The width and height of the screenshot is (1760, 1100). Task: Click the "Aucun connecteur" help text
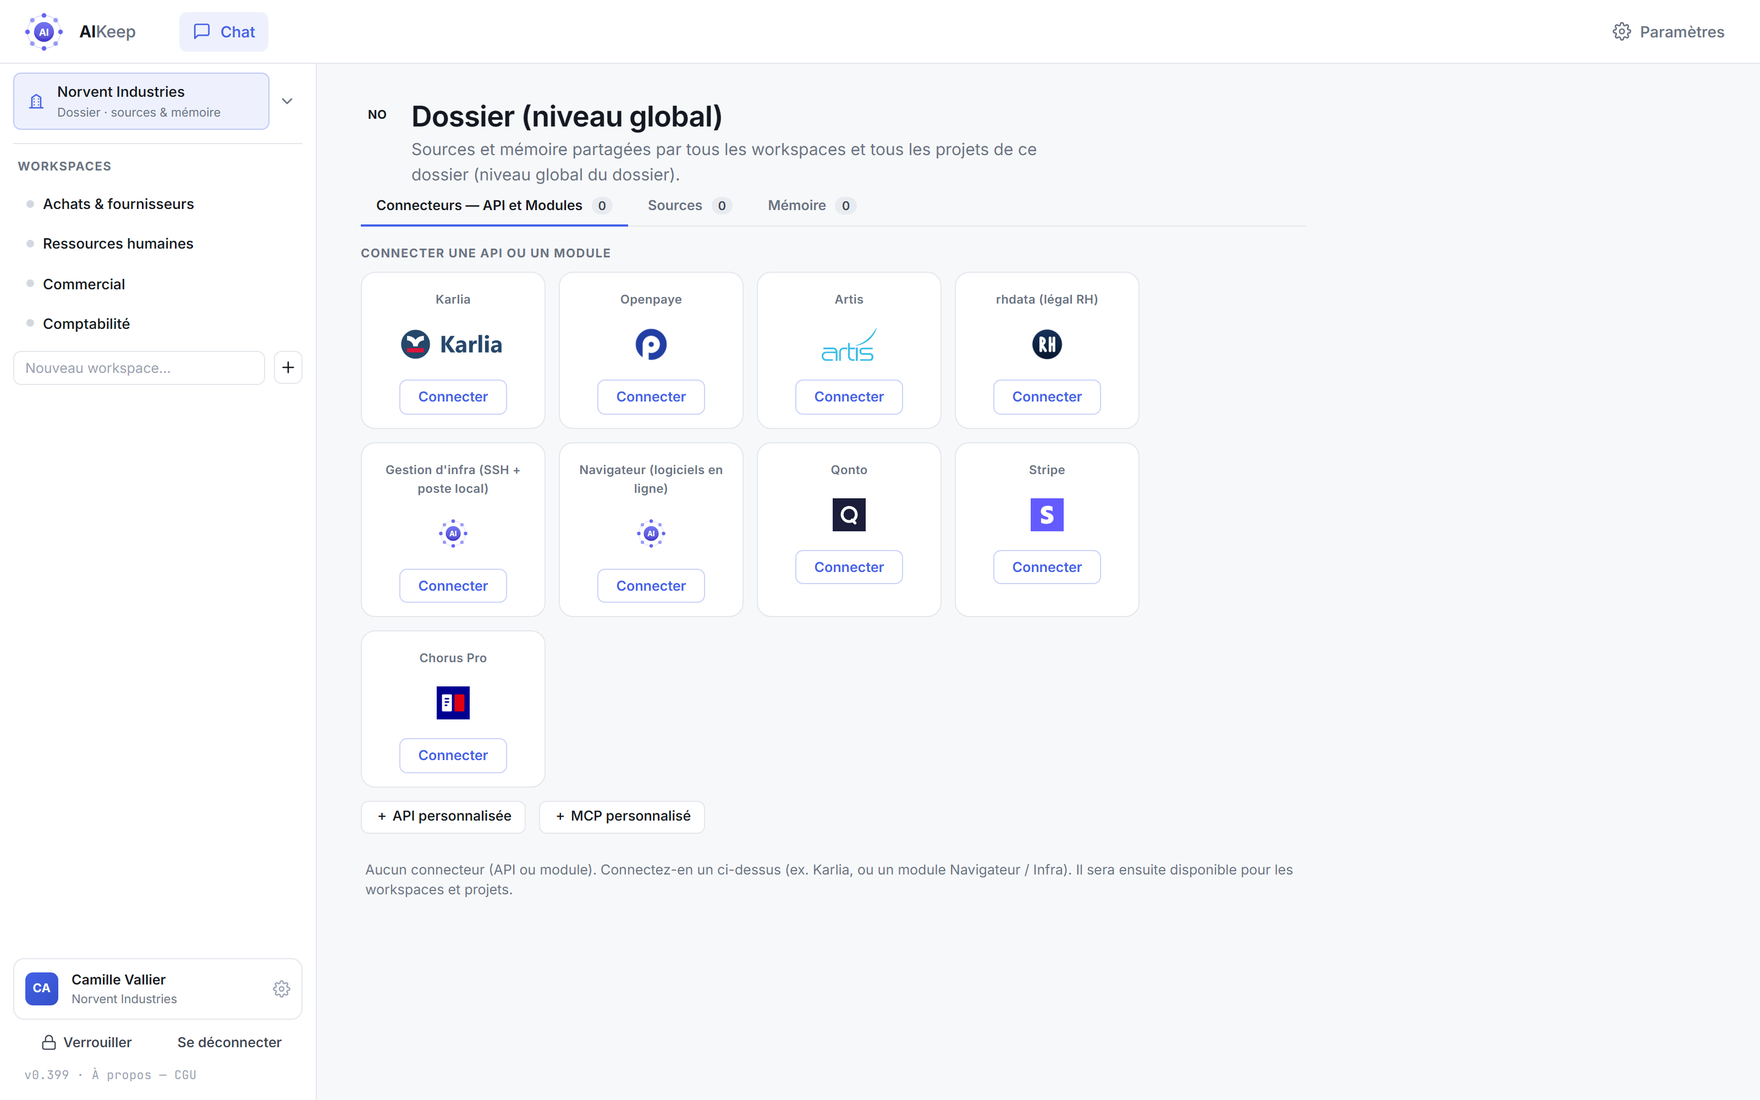point(829,880)
